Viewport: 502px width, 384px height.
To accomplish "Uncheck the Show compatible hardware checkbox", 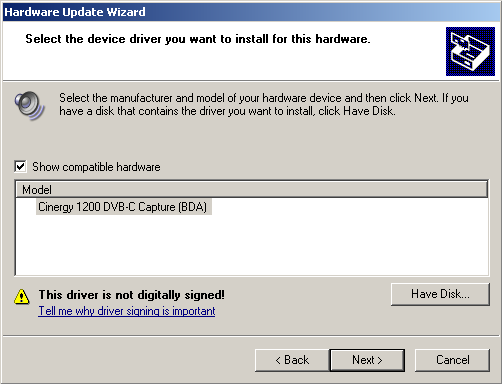I will pyautogui.click(x=20, y=166).
